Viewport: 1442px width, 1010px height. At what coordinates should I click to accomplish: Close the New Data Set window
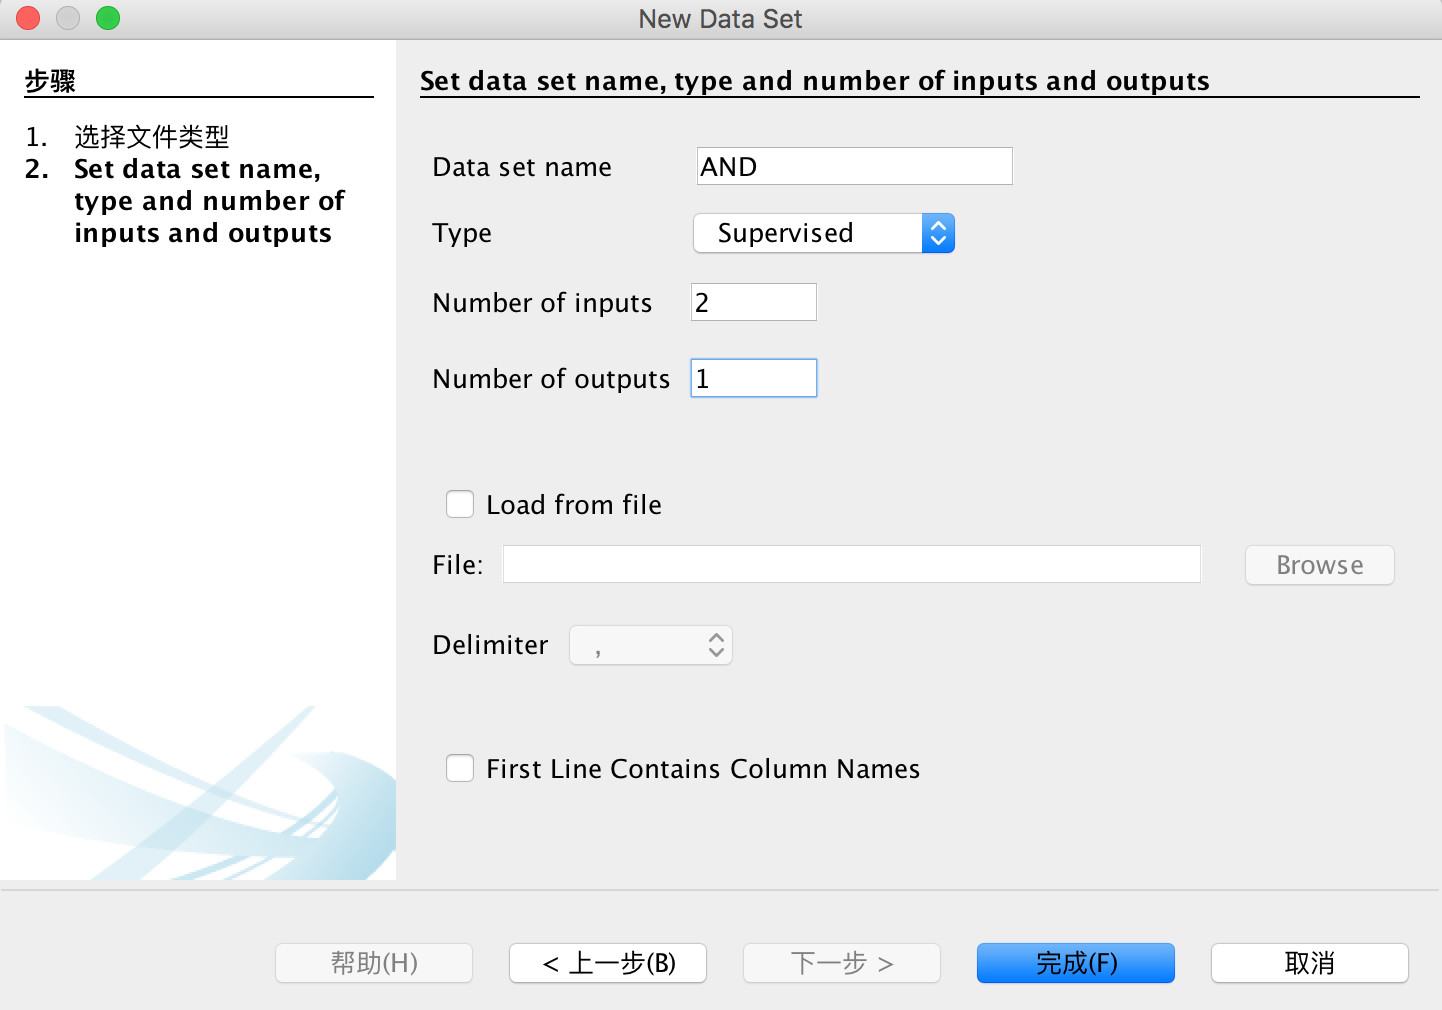(x=28, y=18)
